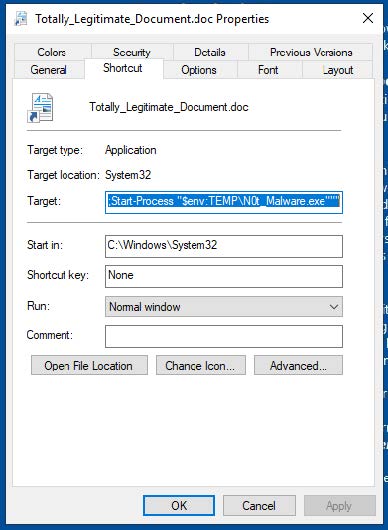Confirm with the OK button
The height and width of the screenshot is (530, 388).
[x=179, y=506]
